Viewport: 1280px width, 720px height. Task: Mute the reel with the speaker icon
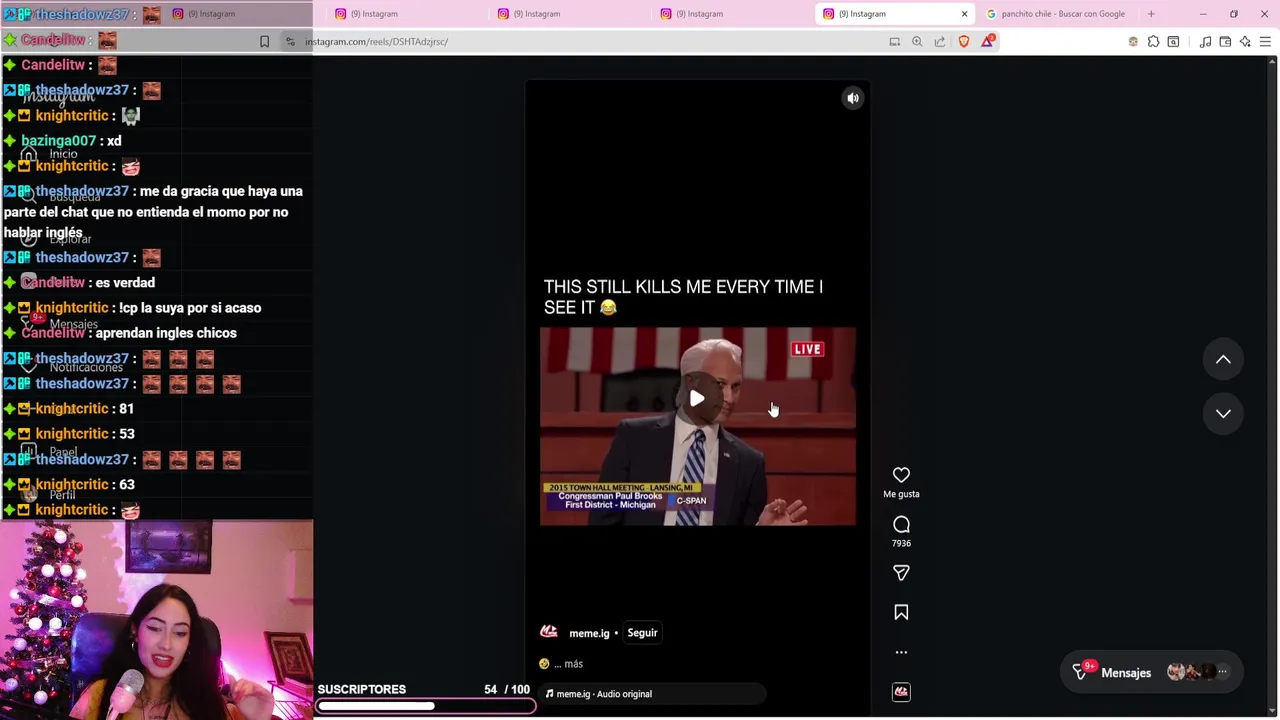pyautogui.click(x=853, y=98)
